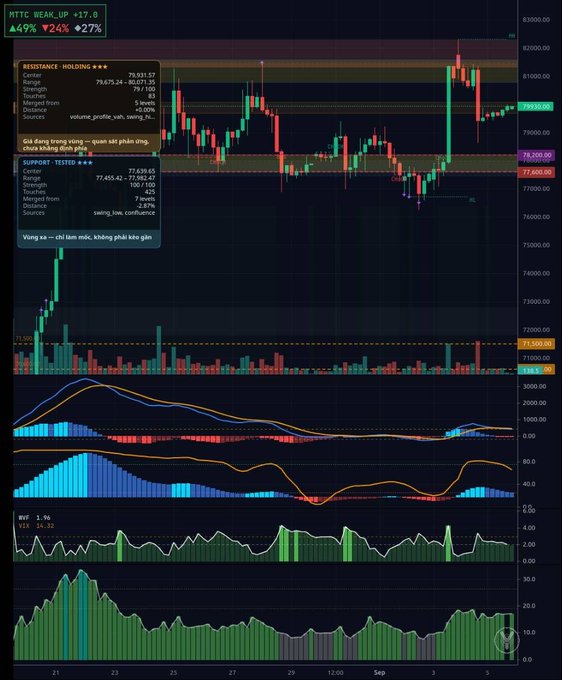This screenshot has width=562, height=680.
Task: Click support distance -2.87%
Action: click(x=146, y=206)
